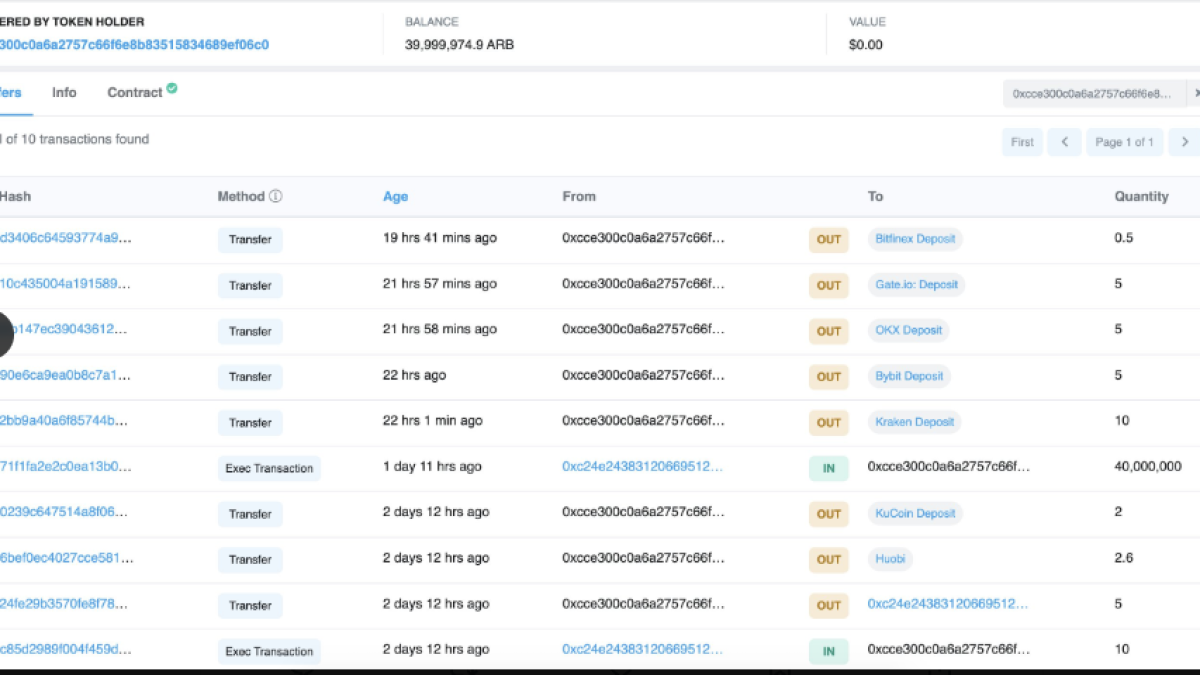This screenshot has height=675, width=1200.
Task: Sort transactions by Age column
Action: (395, 197)
